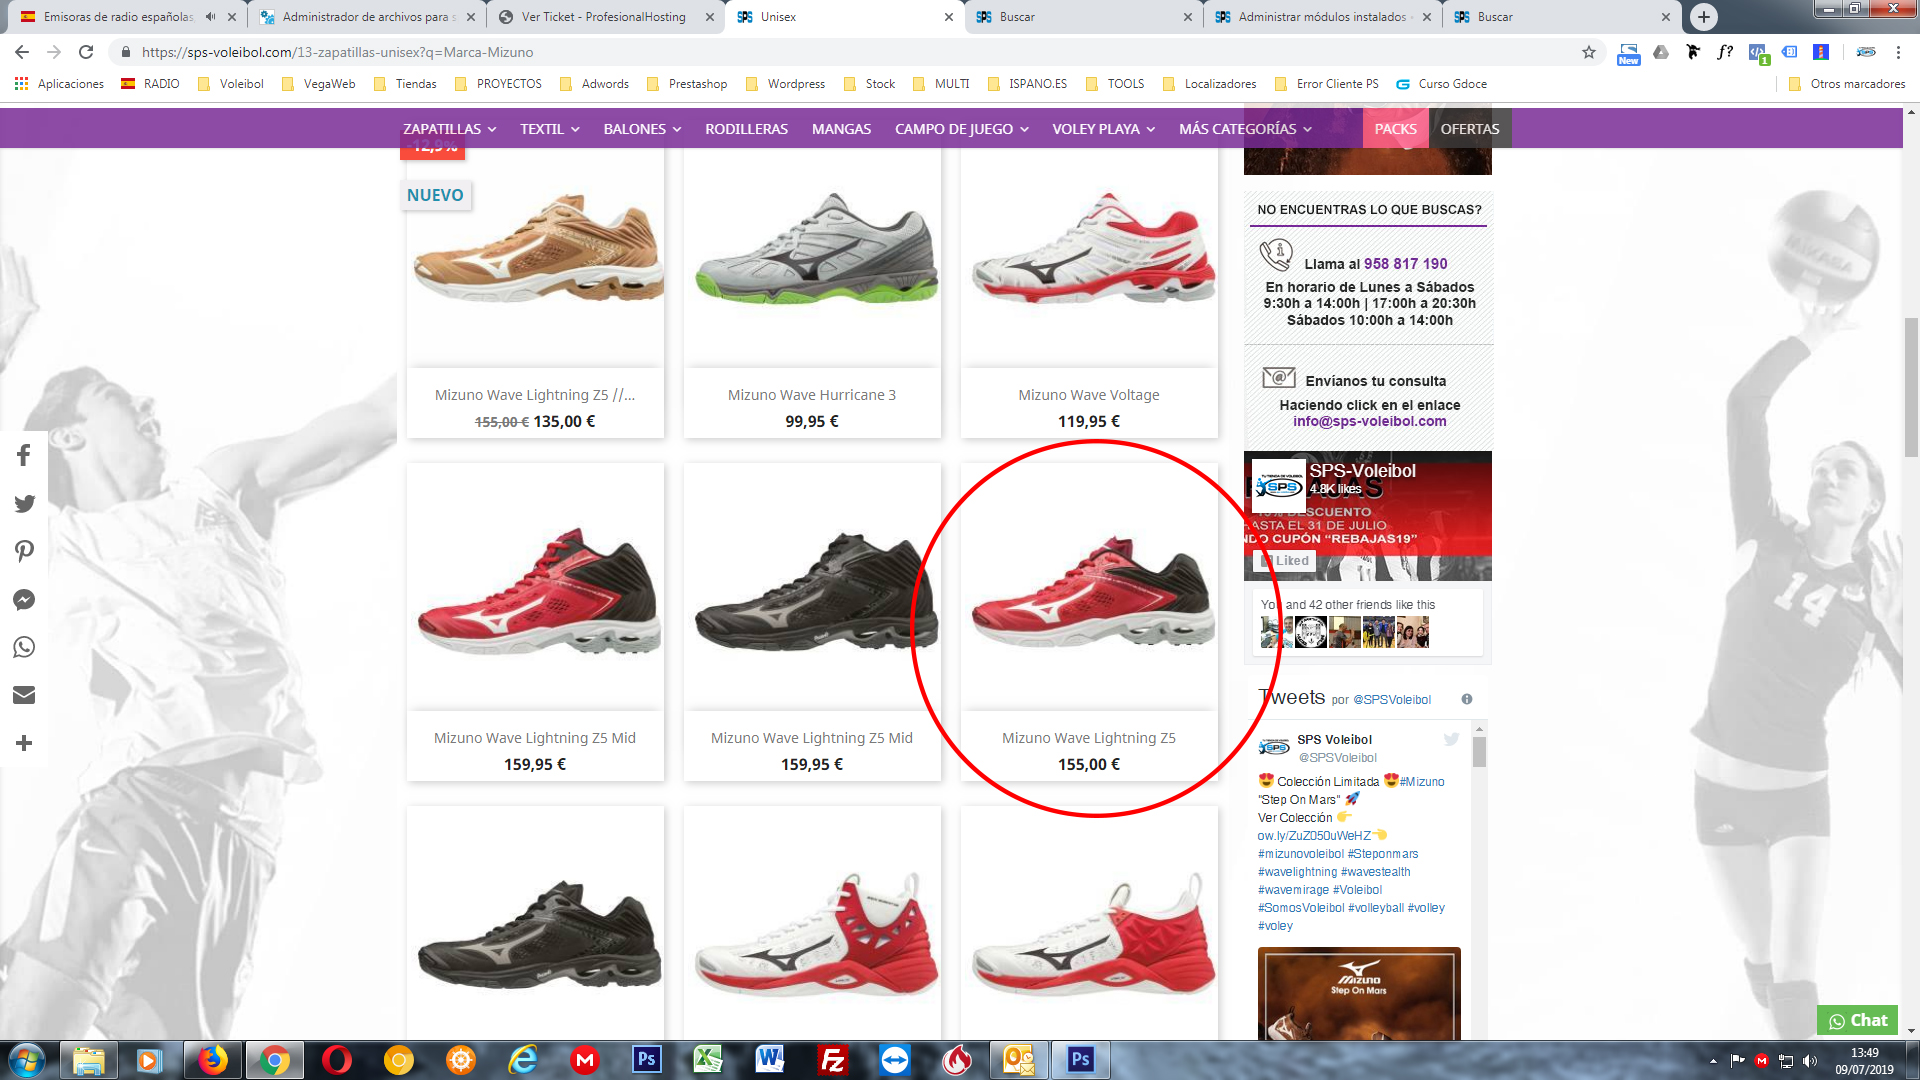
Task: Click the info@sps-voleibol.com email link
Action: point(1369,421)
